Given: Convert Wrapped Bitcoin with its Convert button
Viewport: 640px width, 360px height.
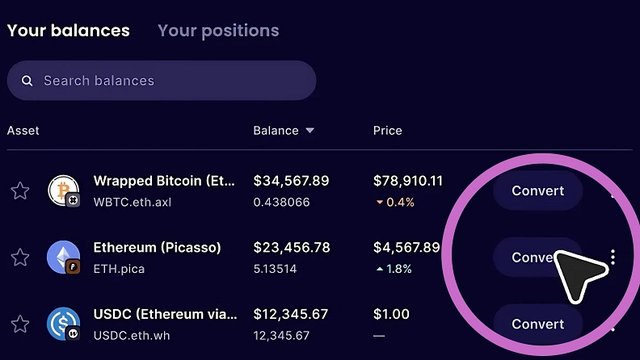Looking at the screenshot, I should pos(538,191).
